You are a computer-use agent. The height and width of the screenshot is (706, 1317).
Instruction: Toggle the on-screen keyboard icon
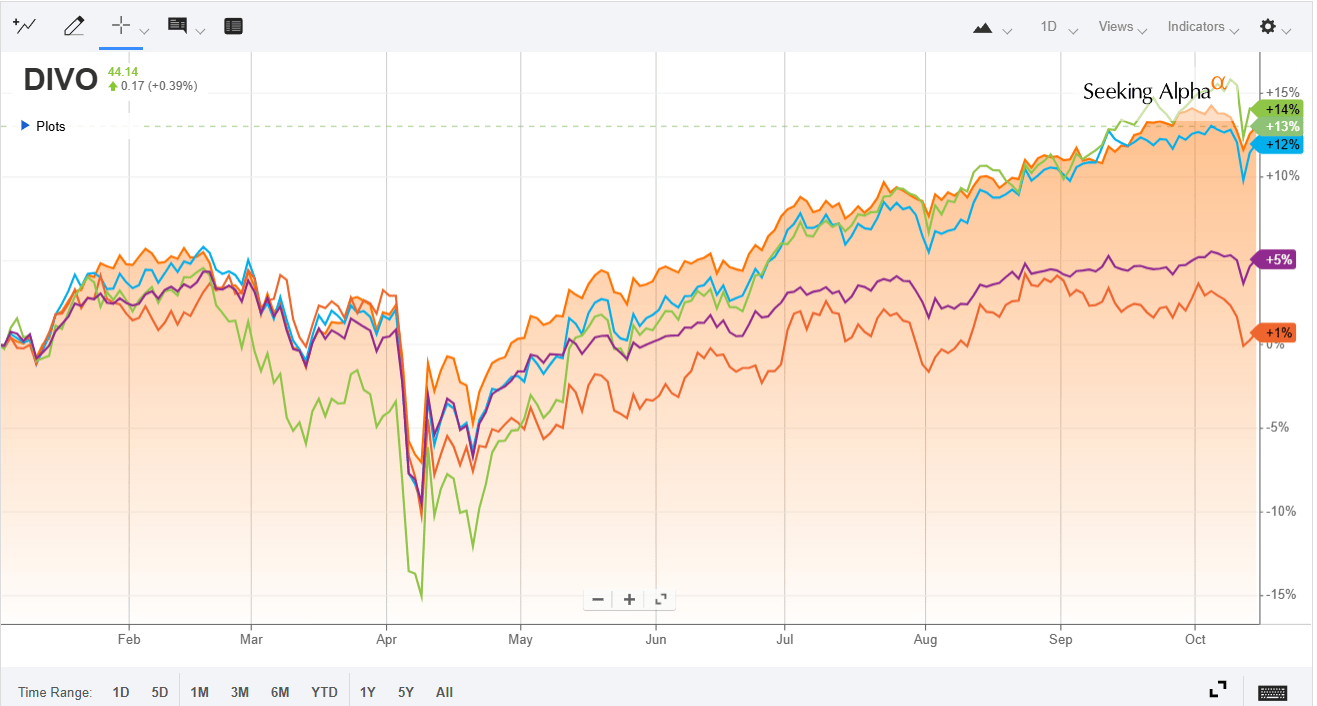pyautogui.click(x=1272, y=691)
